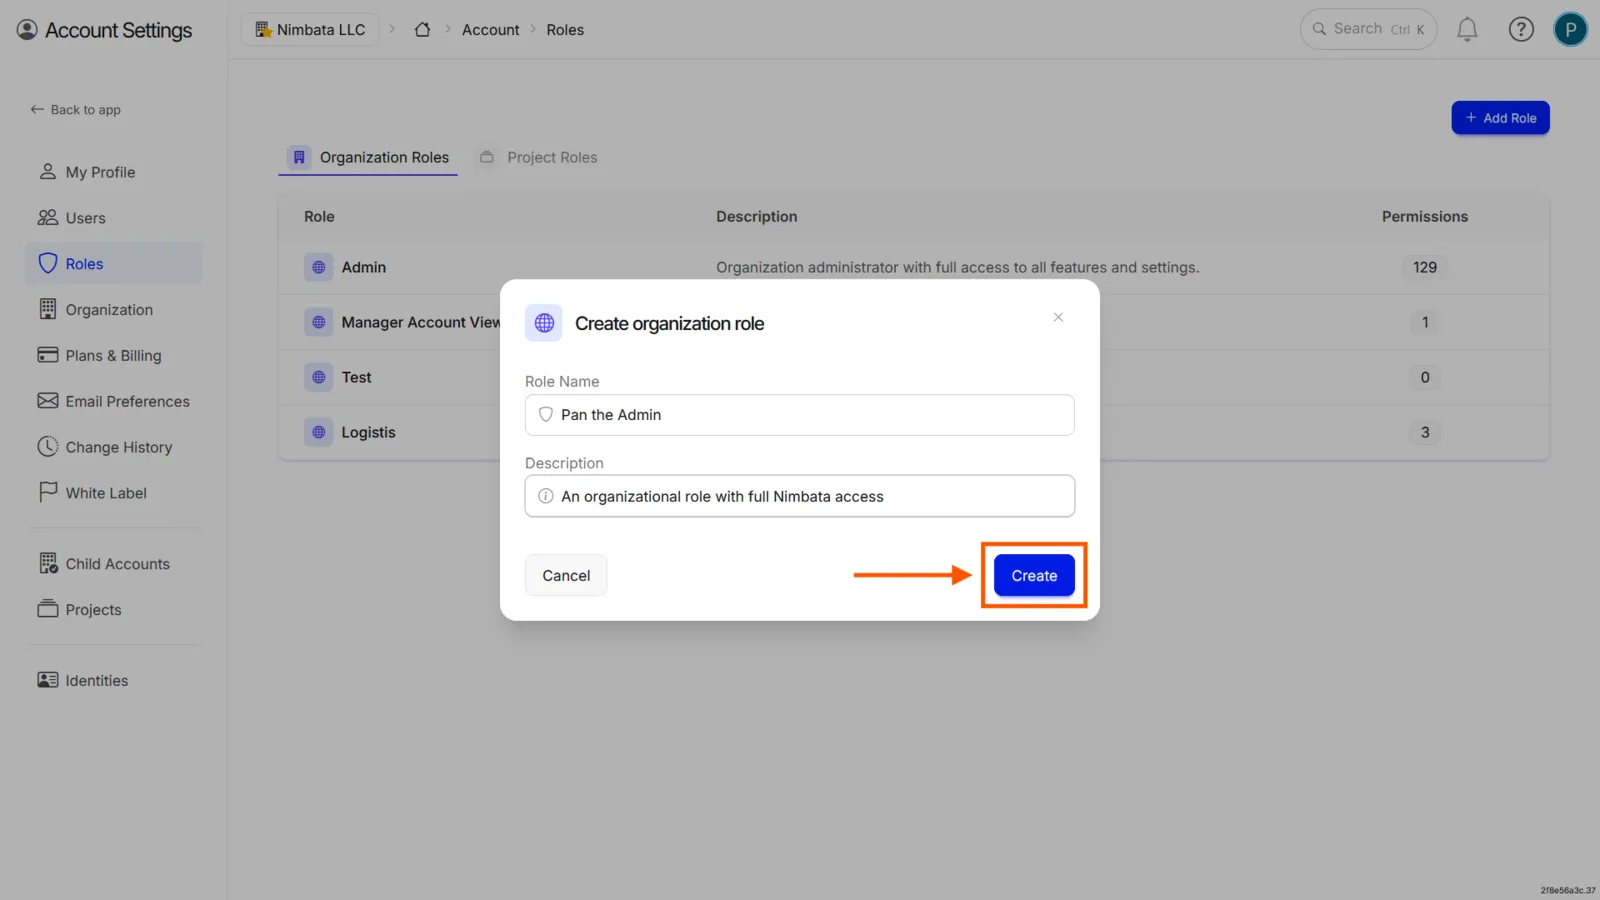Open the notifications bell icon
The image size is (1600, 900).
coord(1467,30)
